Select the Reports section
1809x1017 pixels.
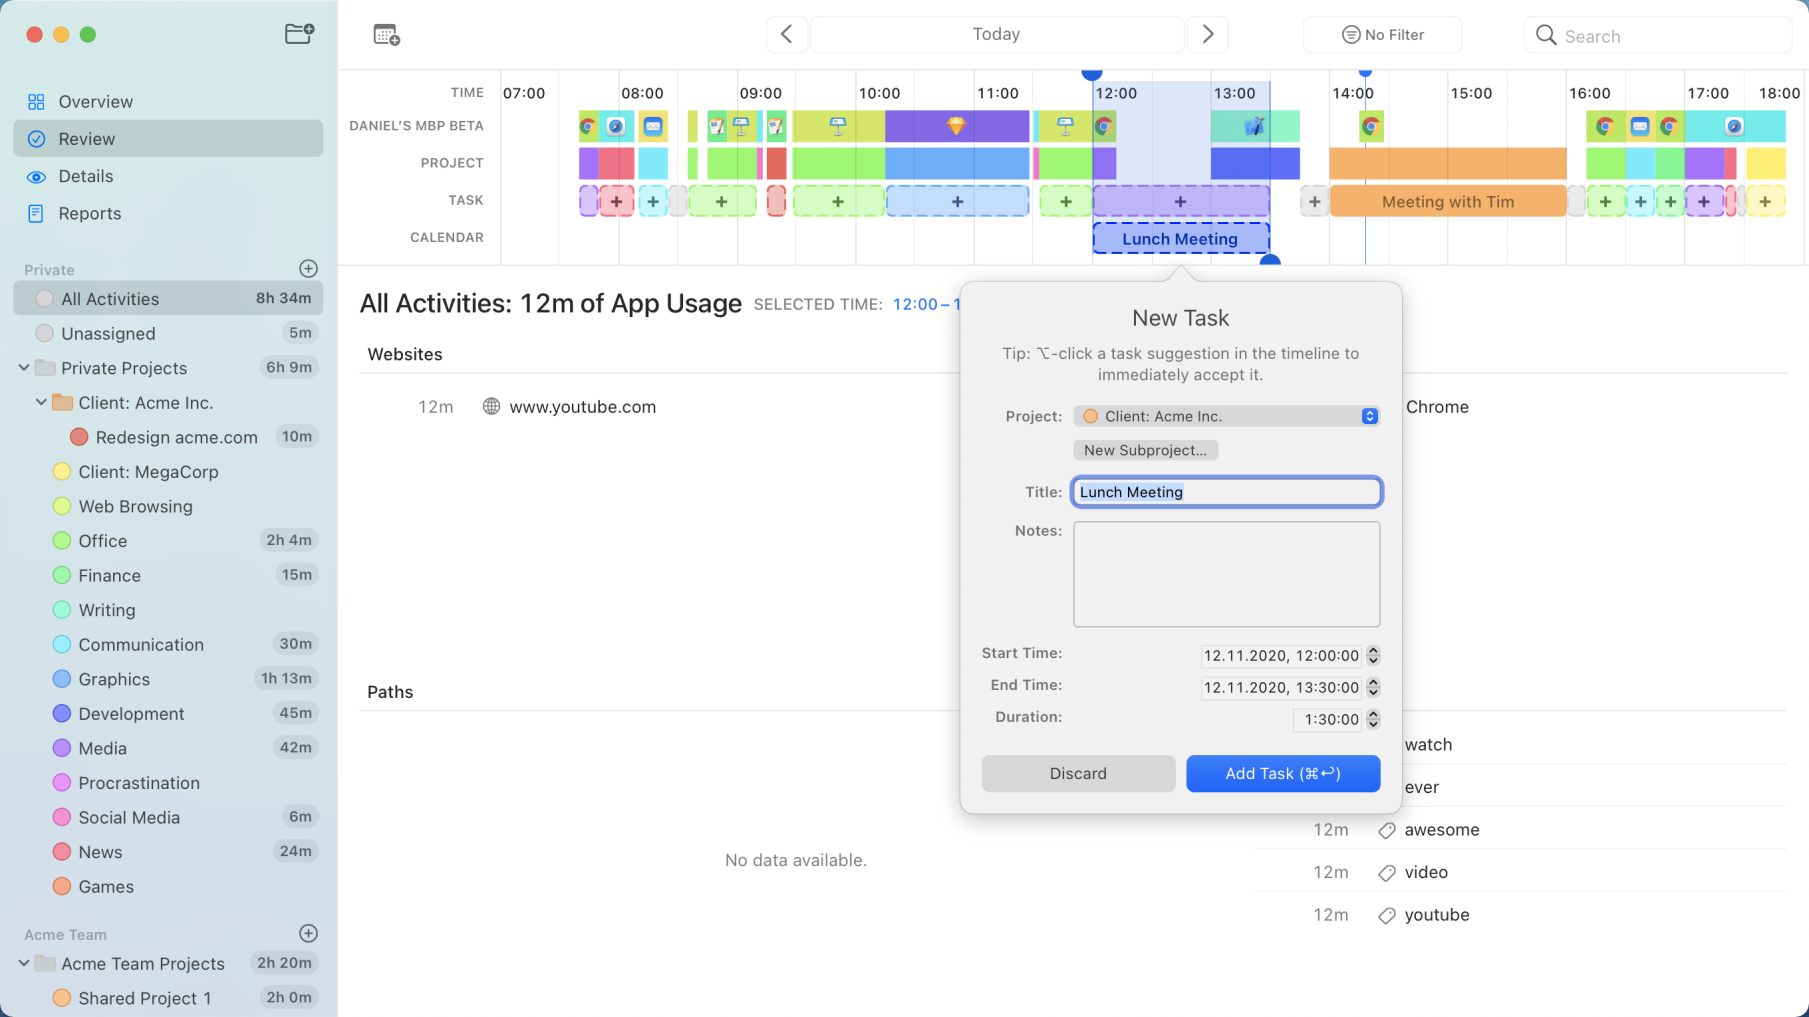tap(90, 213)
